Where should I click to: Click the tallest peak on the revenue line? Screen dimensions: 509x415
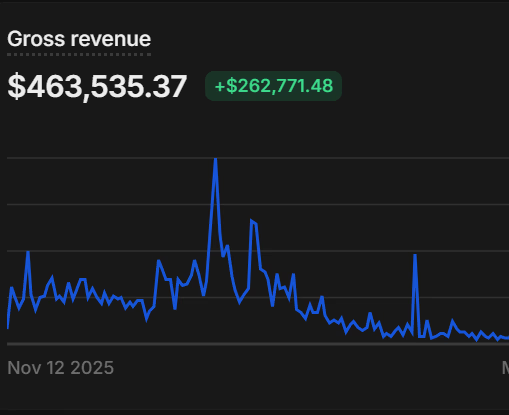216,160
